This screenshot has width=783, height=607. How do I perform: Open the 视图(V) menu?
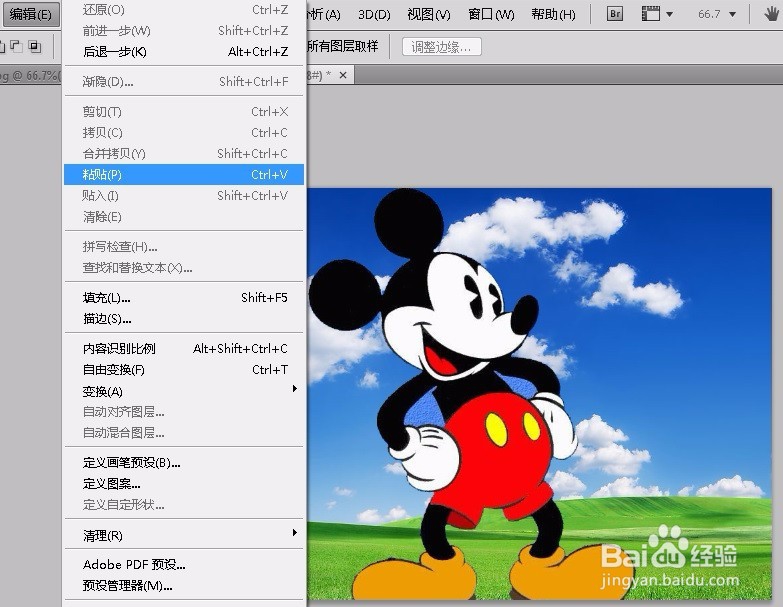click(x=428, y=14)
